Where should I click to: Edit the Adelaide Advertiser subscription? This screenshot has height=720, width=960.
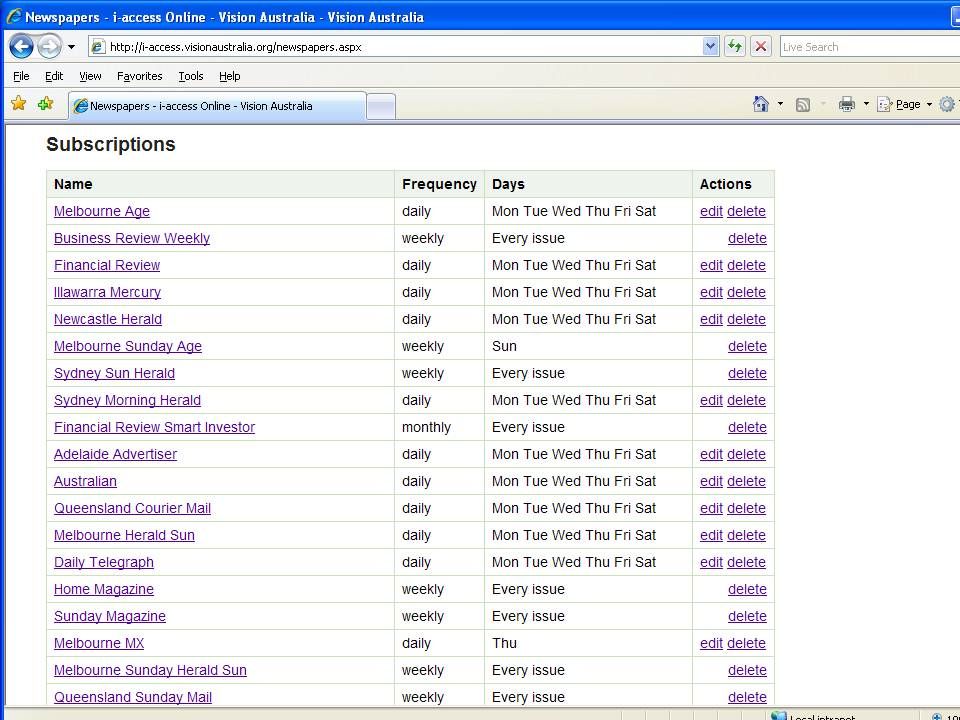point(711,454)
